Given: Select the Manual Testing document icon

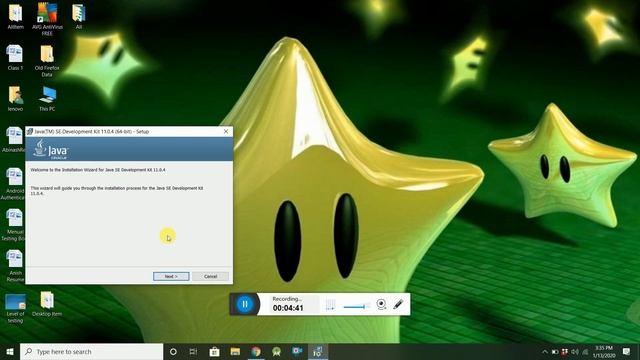Looking at the screenshot, I should pyautogui.click(x=13, y=225).
